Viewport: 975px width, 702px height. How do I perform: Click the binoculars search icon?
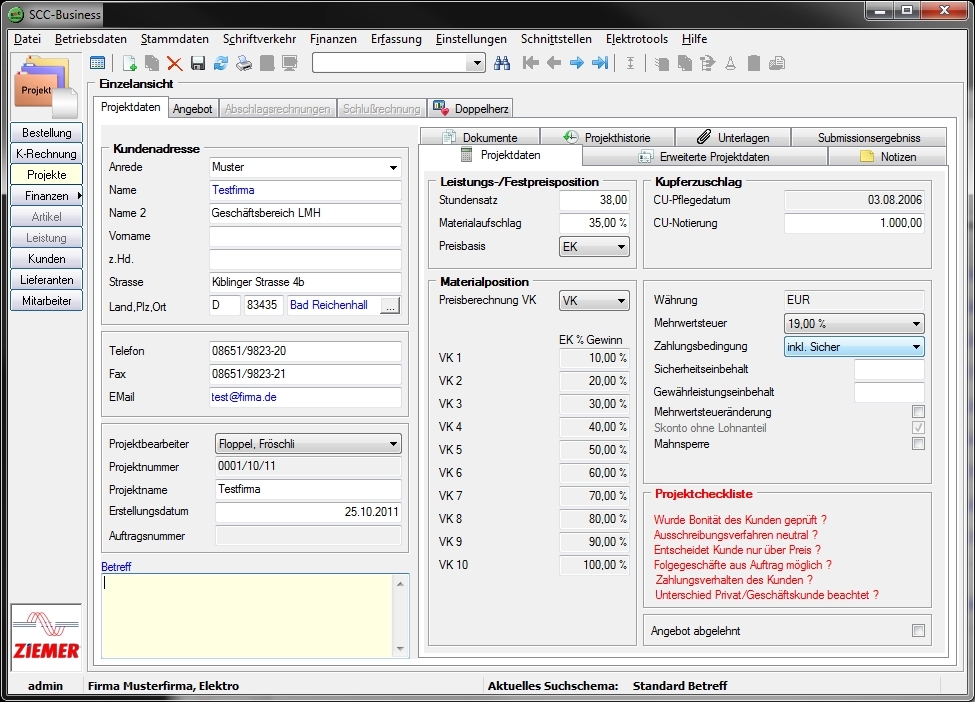click(503, 62)
